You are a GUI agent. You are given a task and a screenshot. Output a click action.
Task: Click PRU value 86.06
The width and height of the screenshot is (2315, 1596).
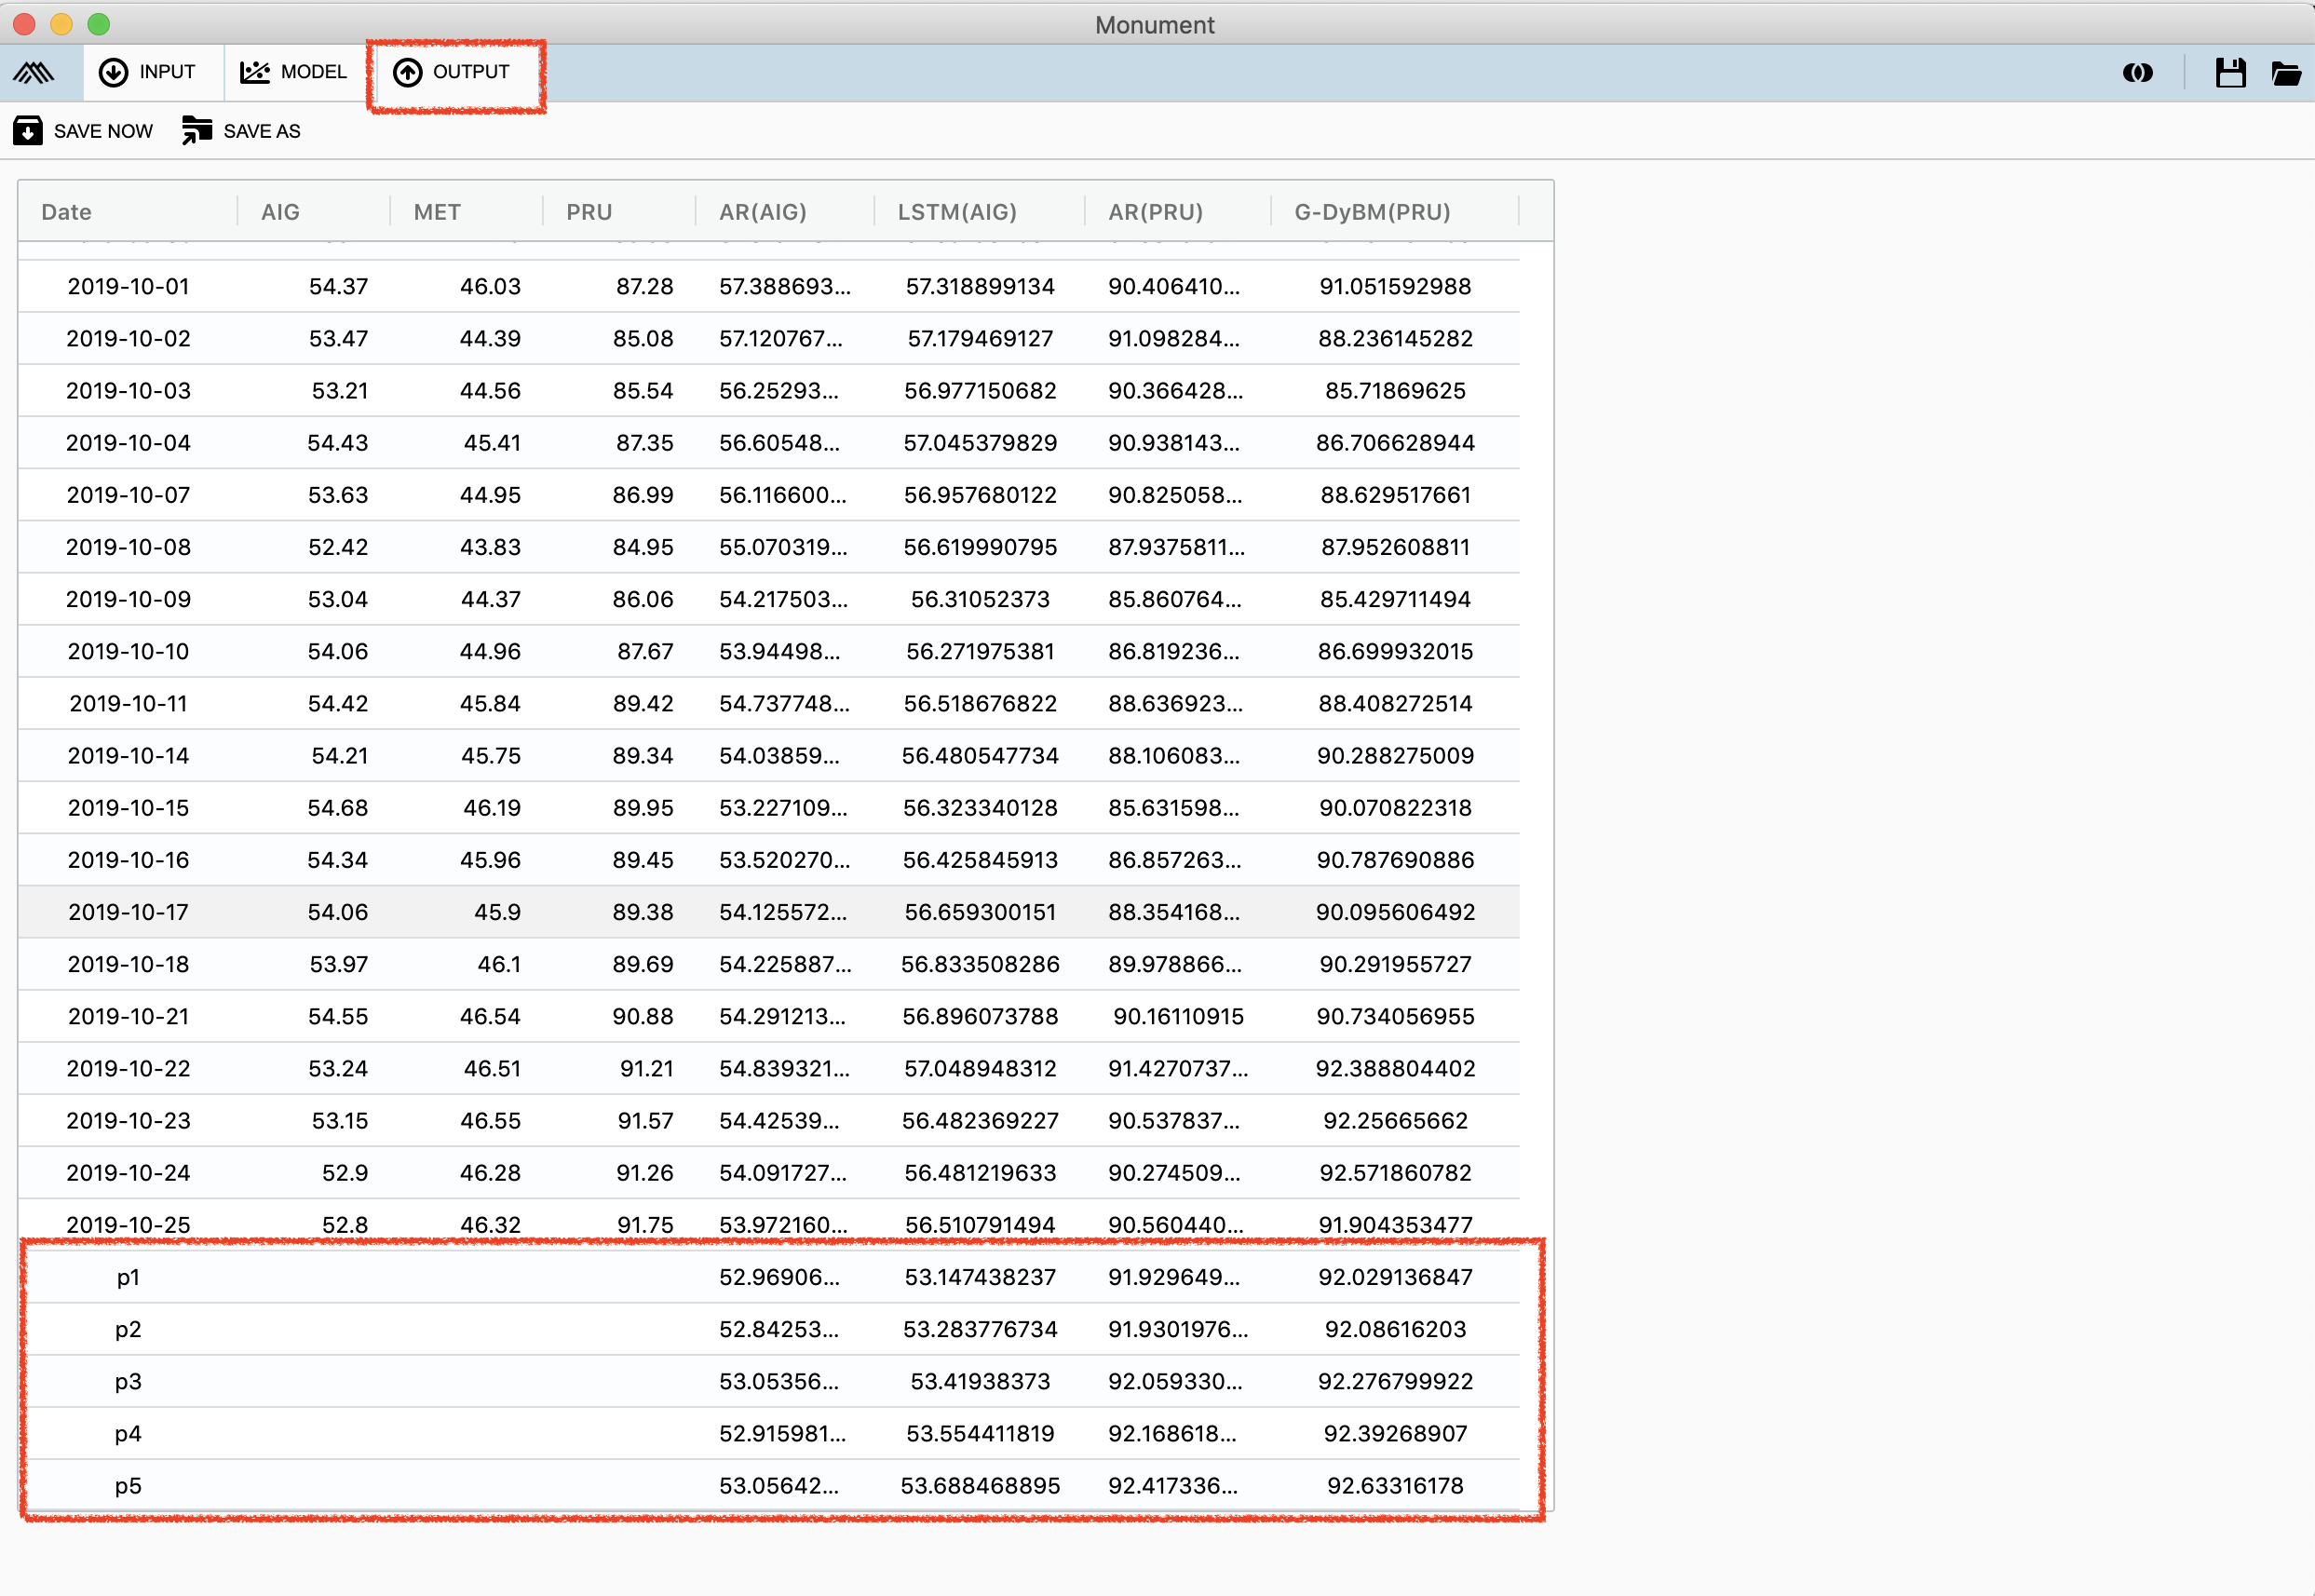(x=643, y=599)
